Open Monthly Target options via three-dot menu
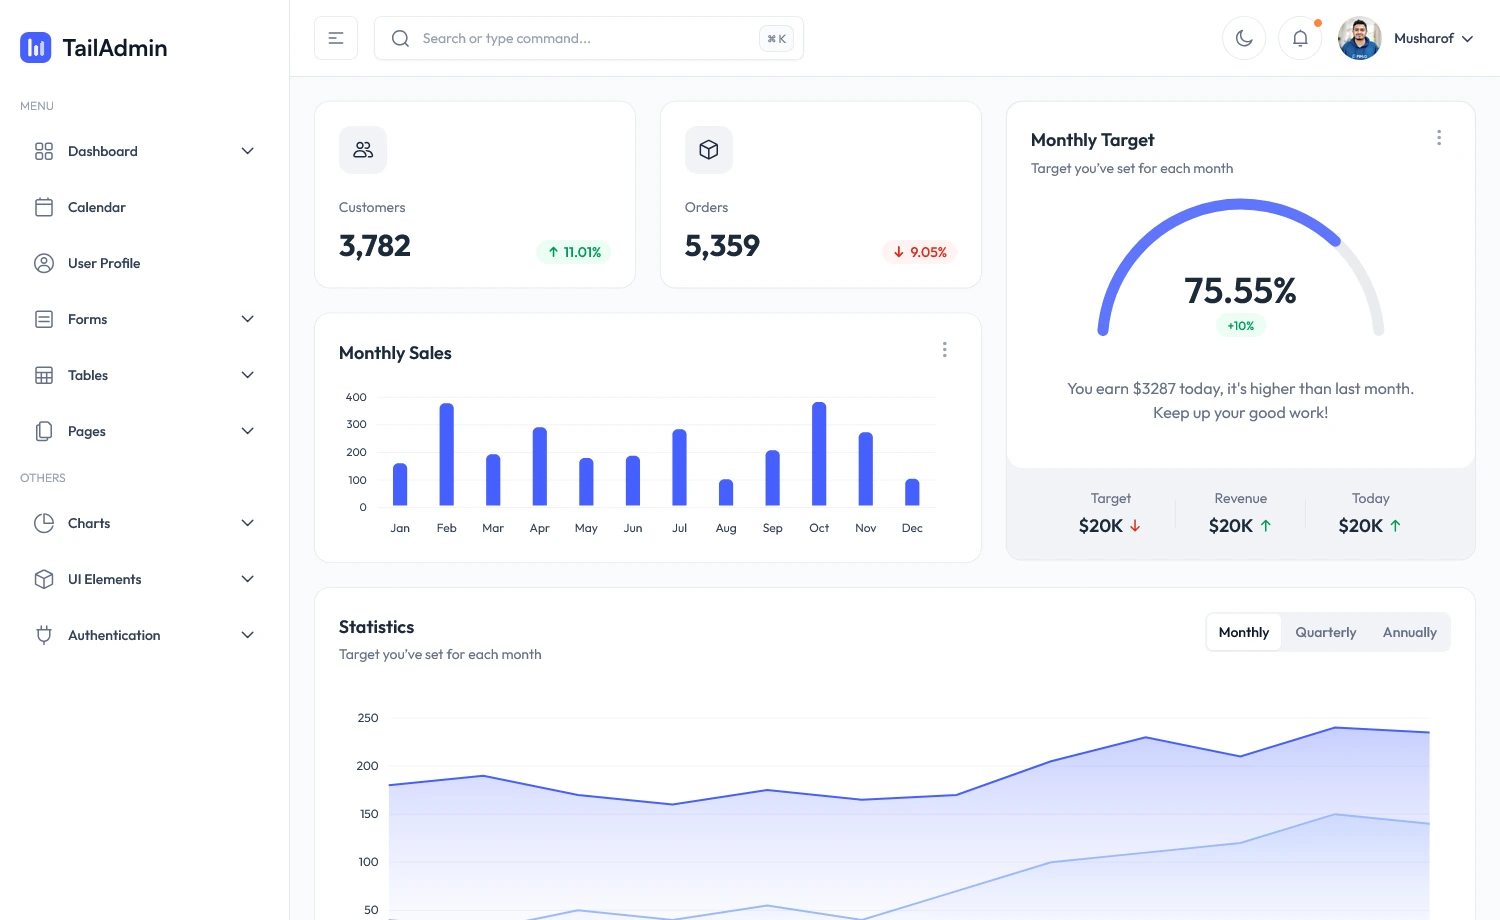The height and width of the screenshot is (920, 1500). click(x=1439, y=137)
